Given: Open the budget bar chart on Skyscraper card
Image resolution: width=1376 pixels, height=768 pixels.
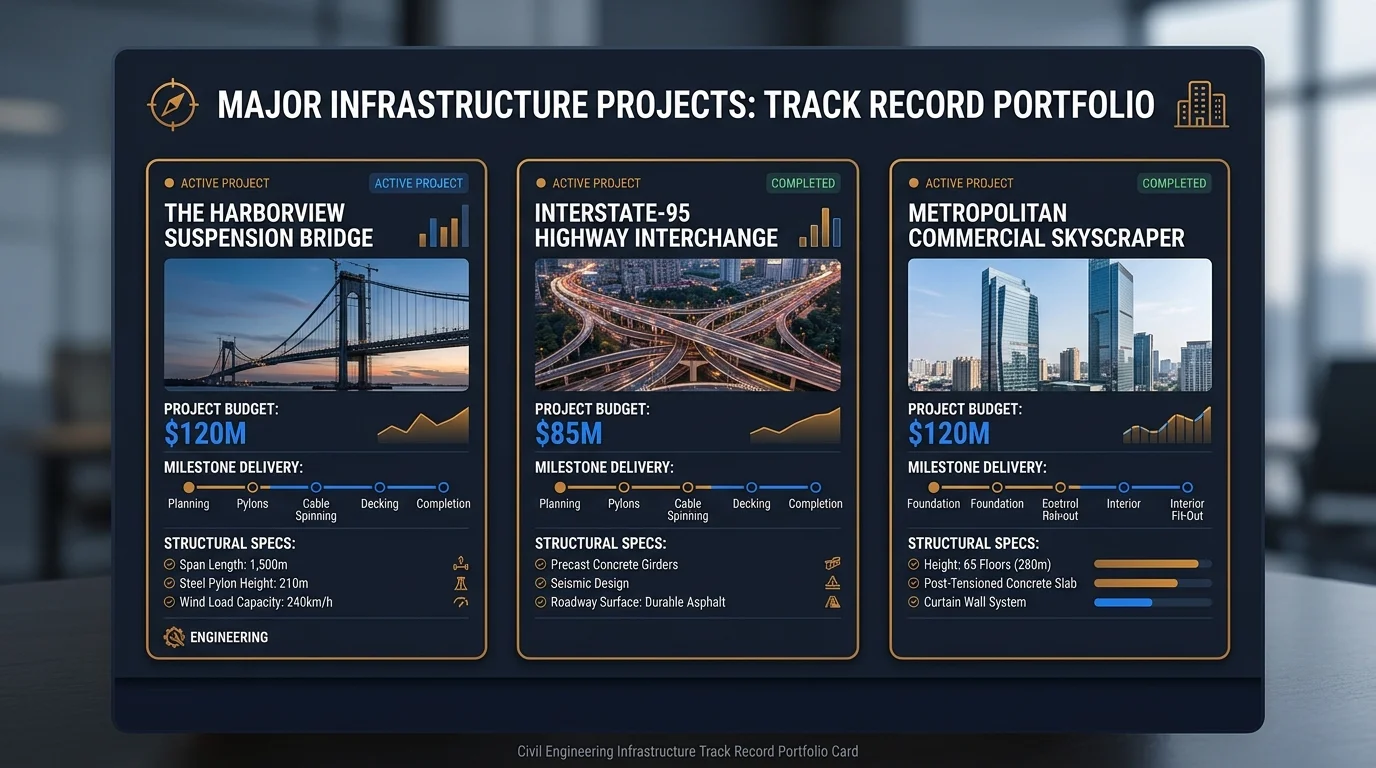Looking at the screenshot, I should (x=1167, y=425).
